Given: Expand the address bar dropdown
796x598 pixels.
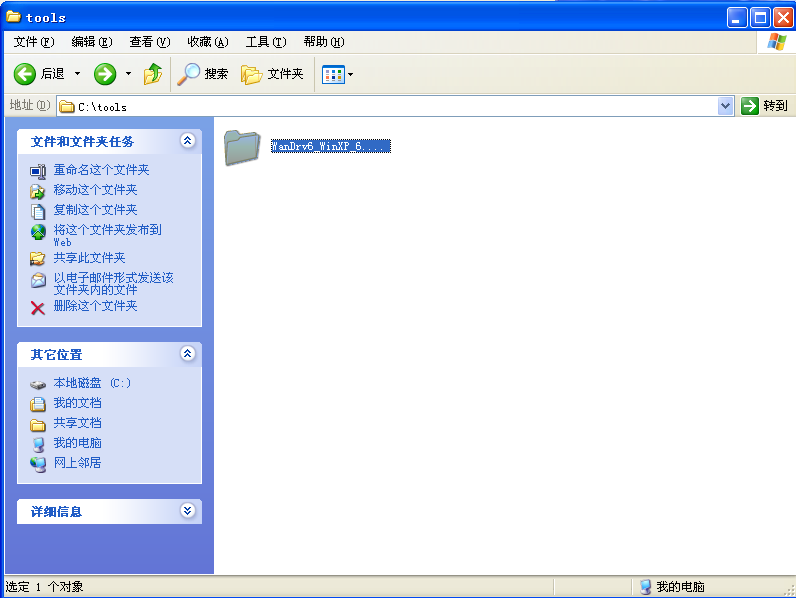Looking at the screenshot, I should pos(725,106).
